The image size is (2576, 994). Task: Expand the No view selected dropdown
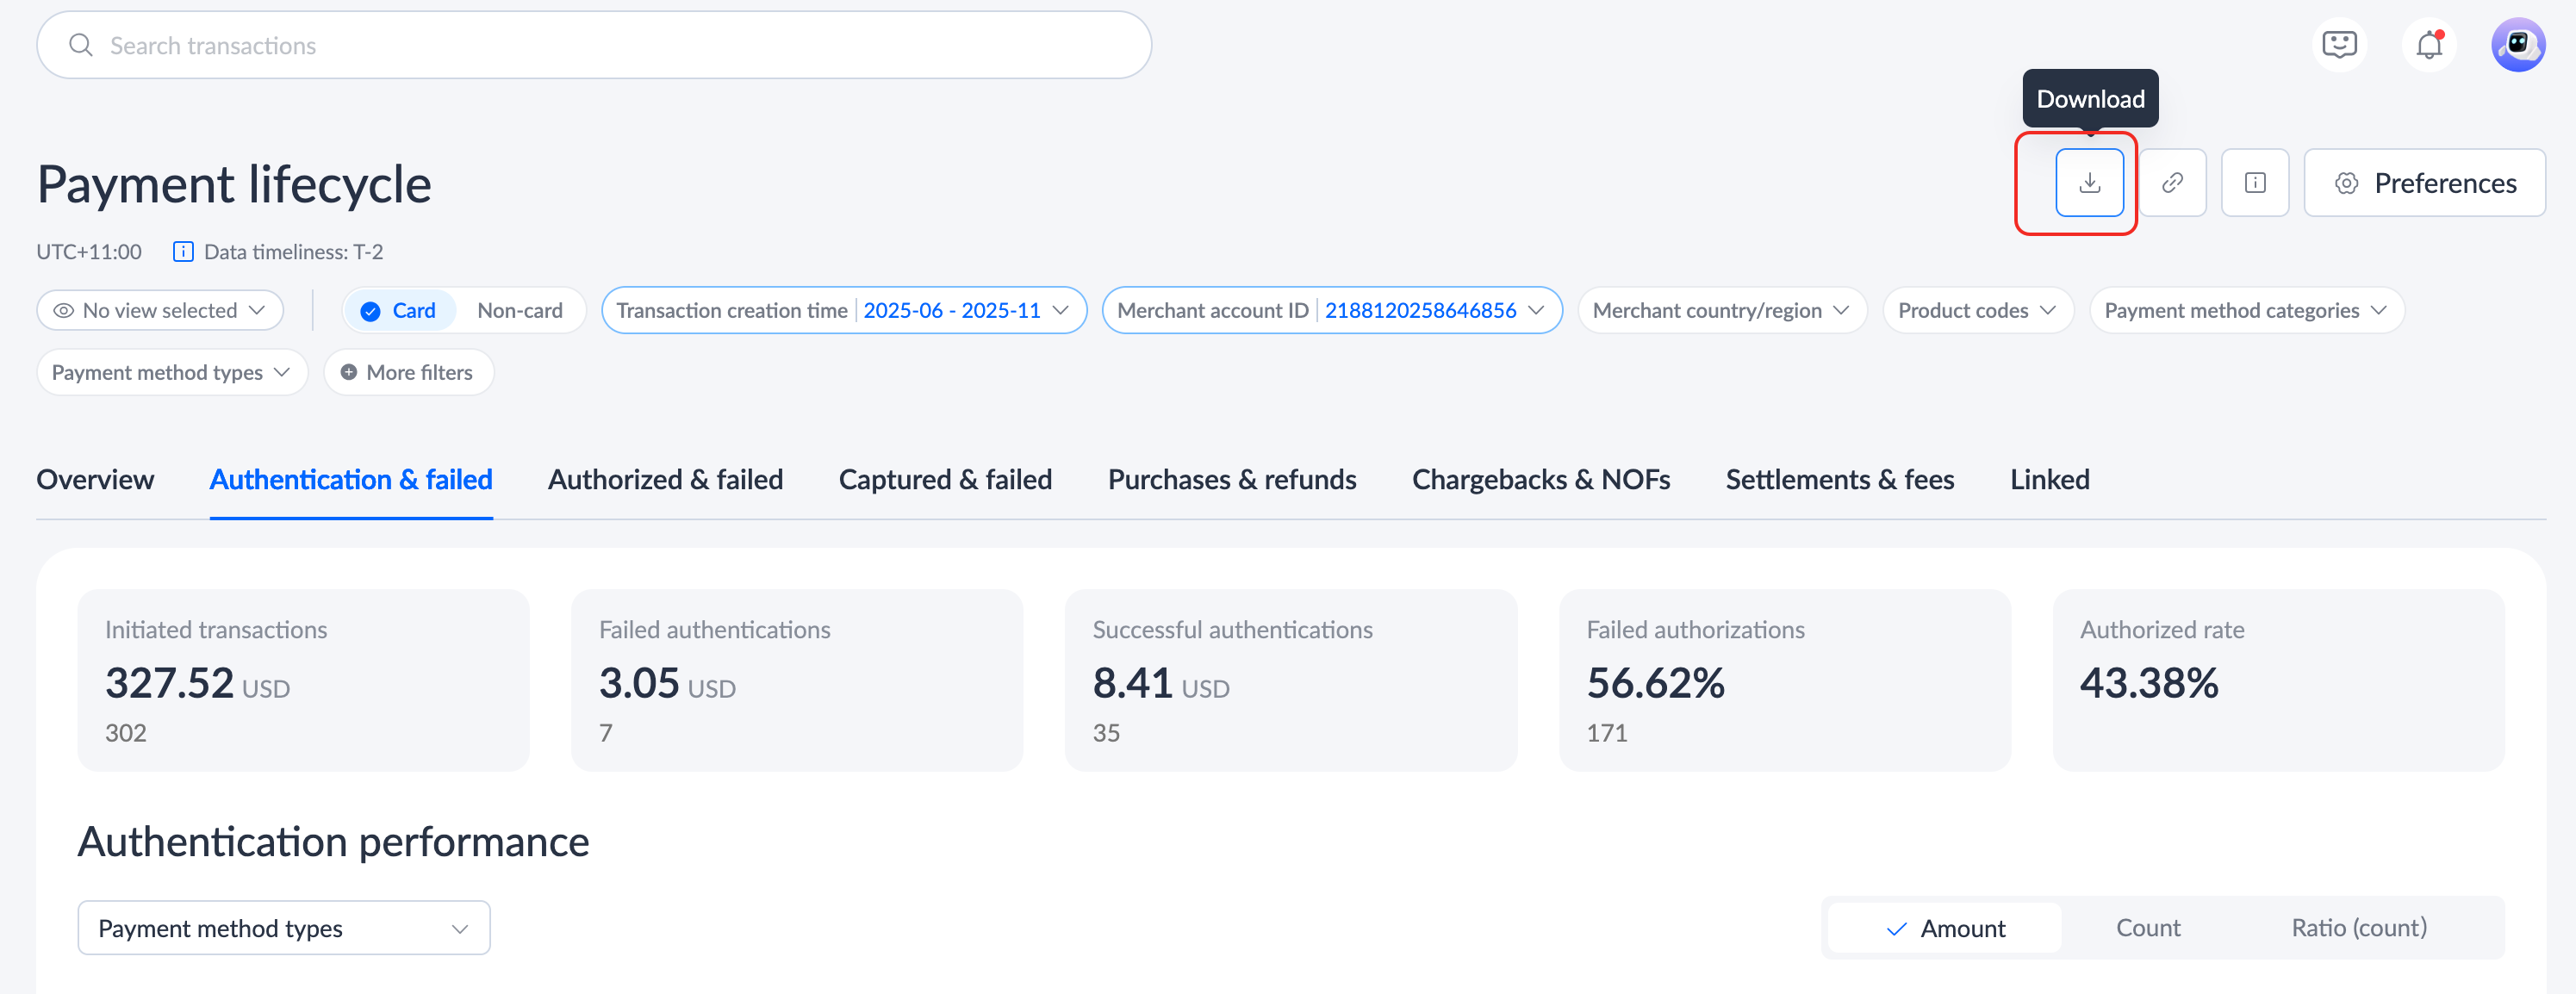point(160,311)
